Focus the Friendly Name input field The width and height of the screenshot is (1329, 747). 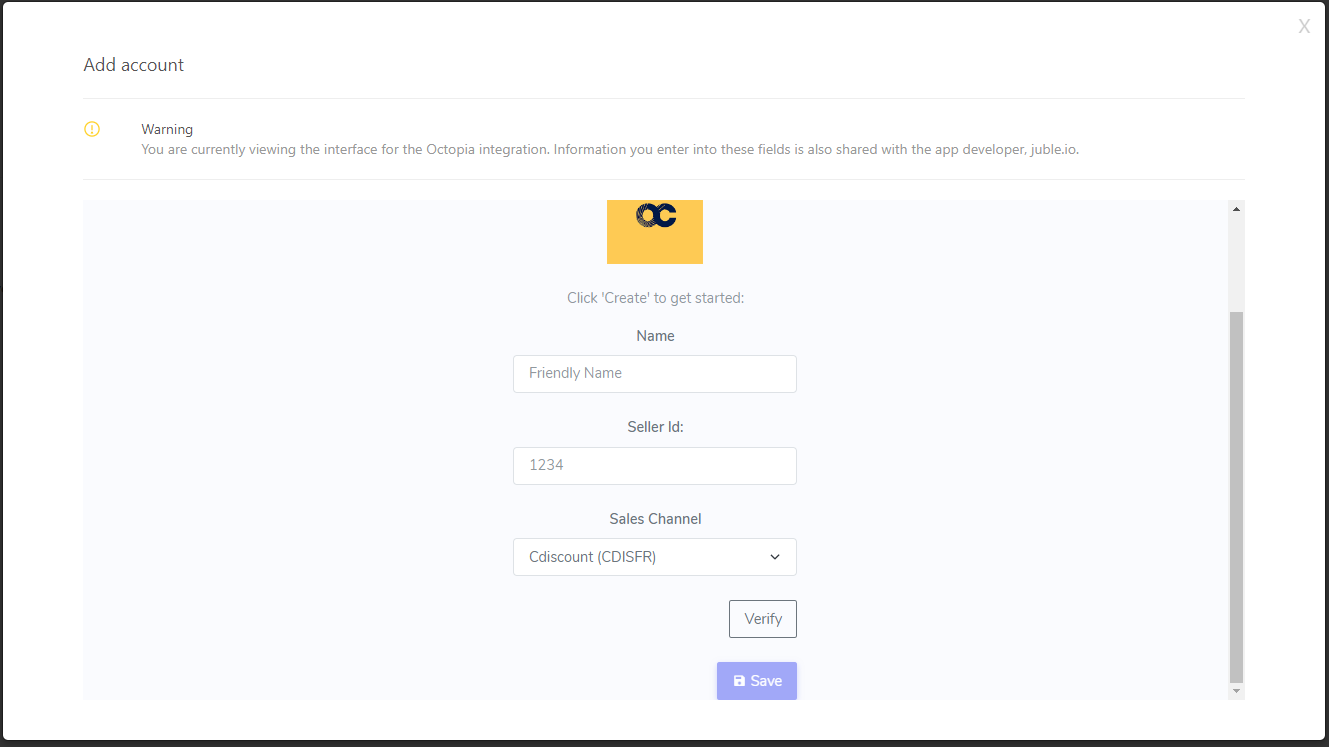[x=654, y=374]
